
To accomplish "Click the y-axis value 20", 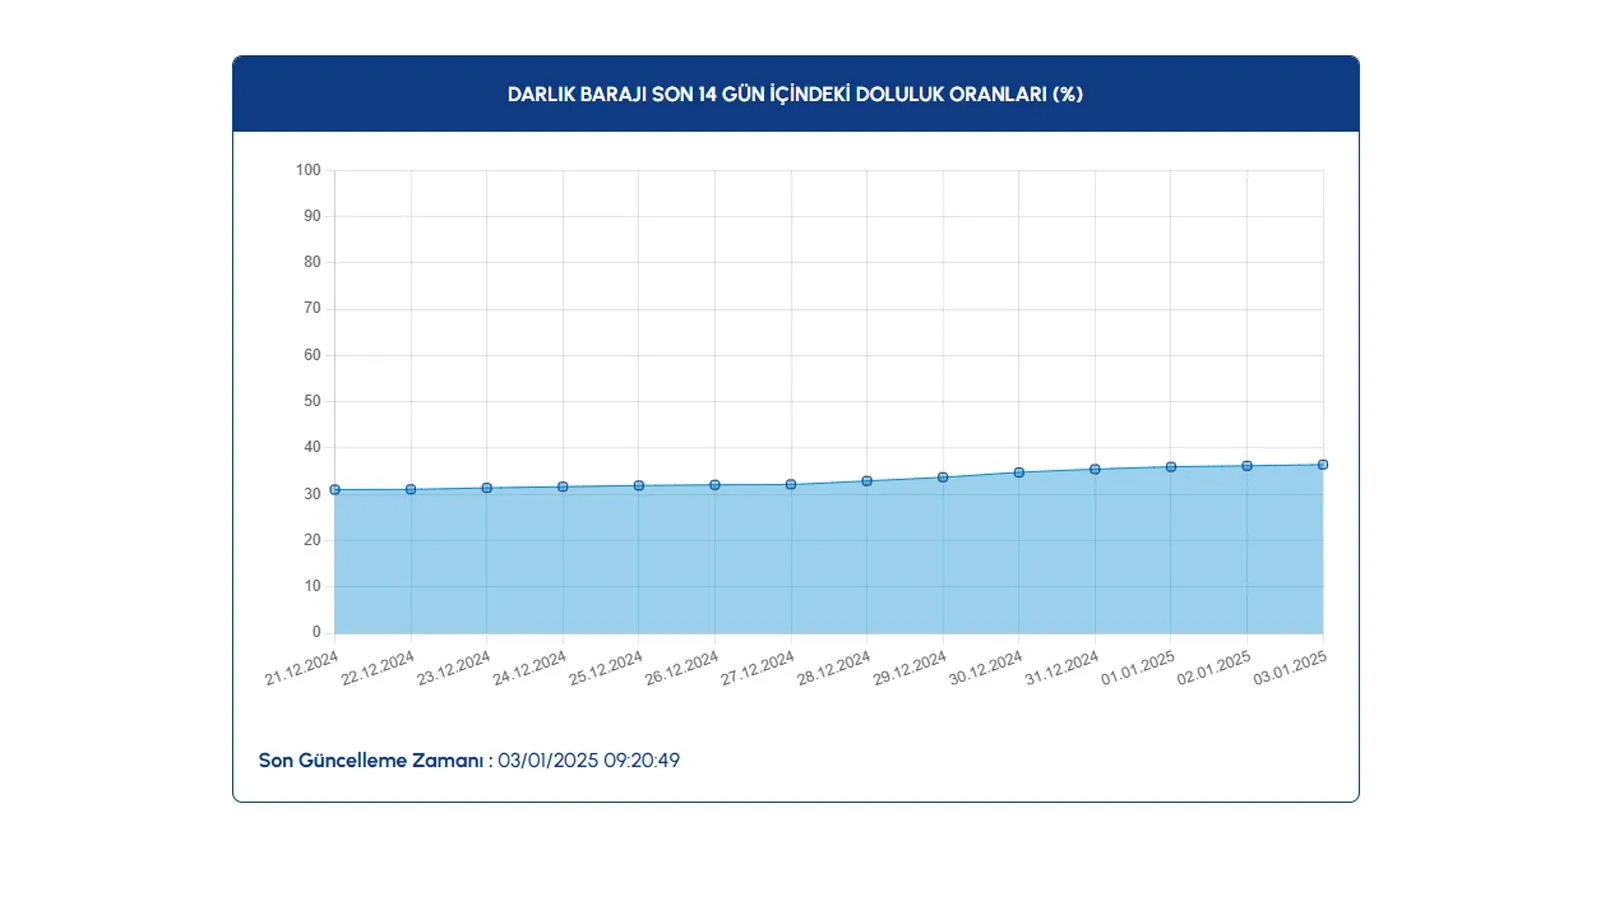I will 313,540.
